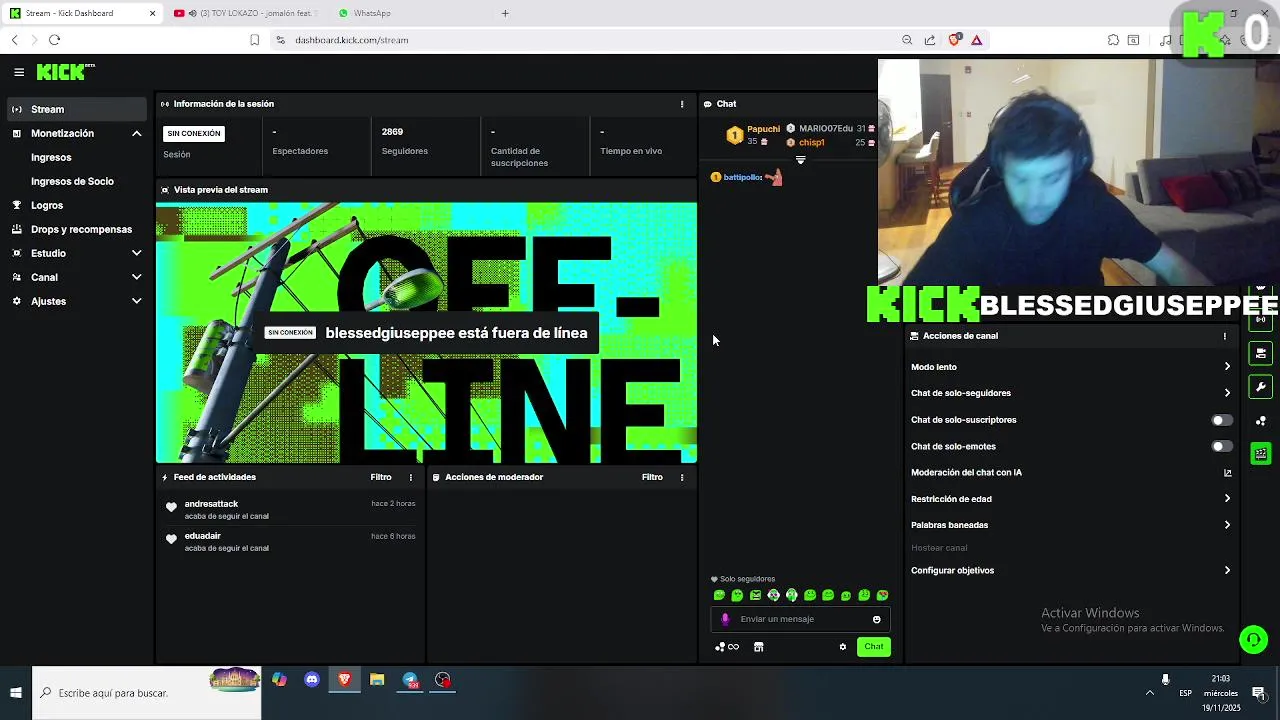The width and height of the screenshot is (1280, 720).
Task: Click the address bar URL dashboard.kick.com/stream
Action: coord(352,40)
